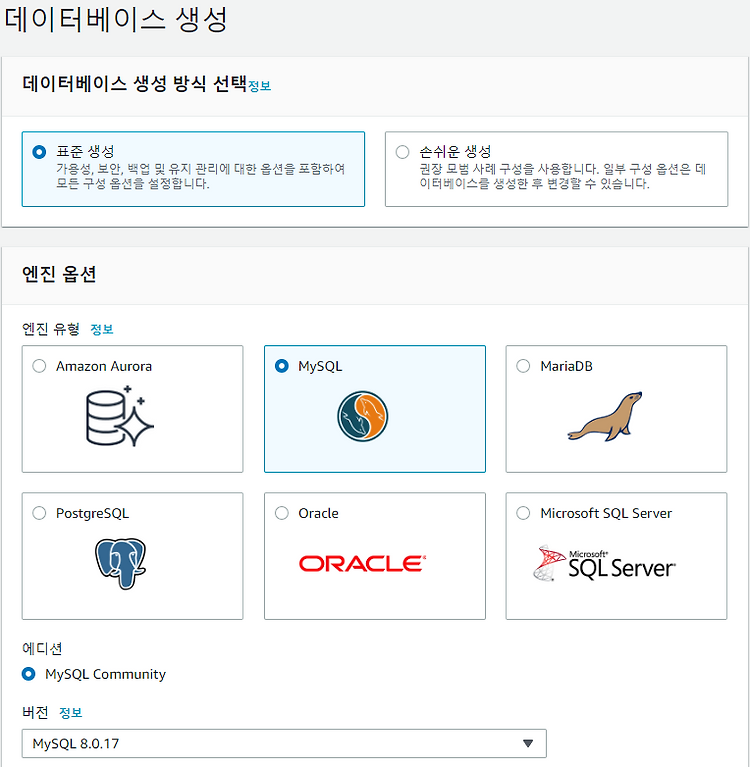Open 정보 link next to 버전
The height and width of the screenshot is (767, 750).
(x=70, y=713)
